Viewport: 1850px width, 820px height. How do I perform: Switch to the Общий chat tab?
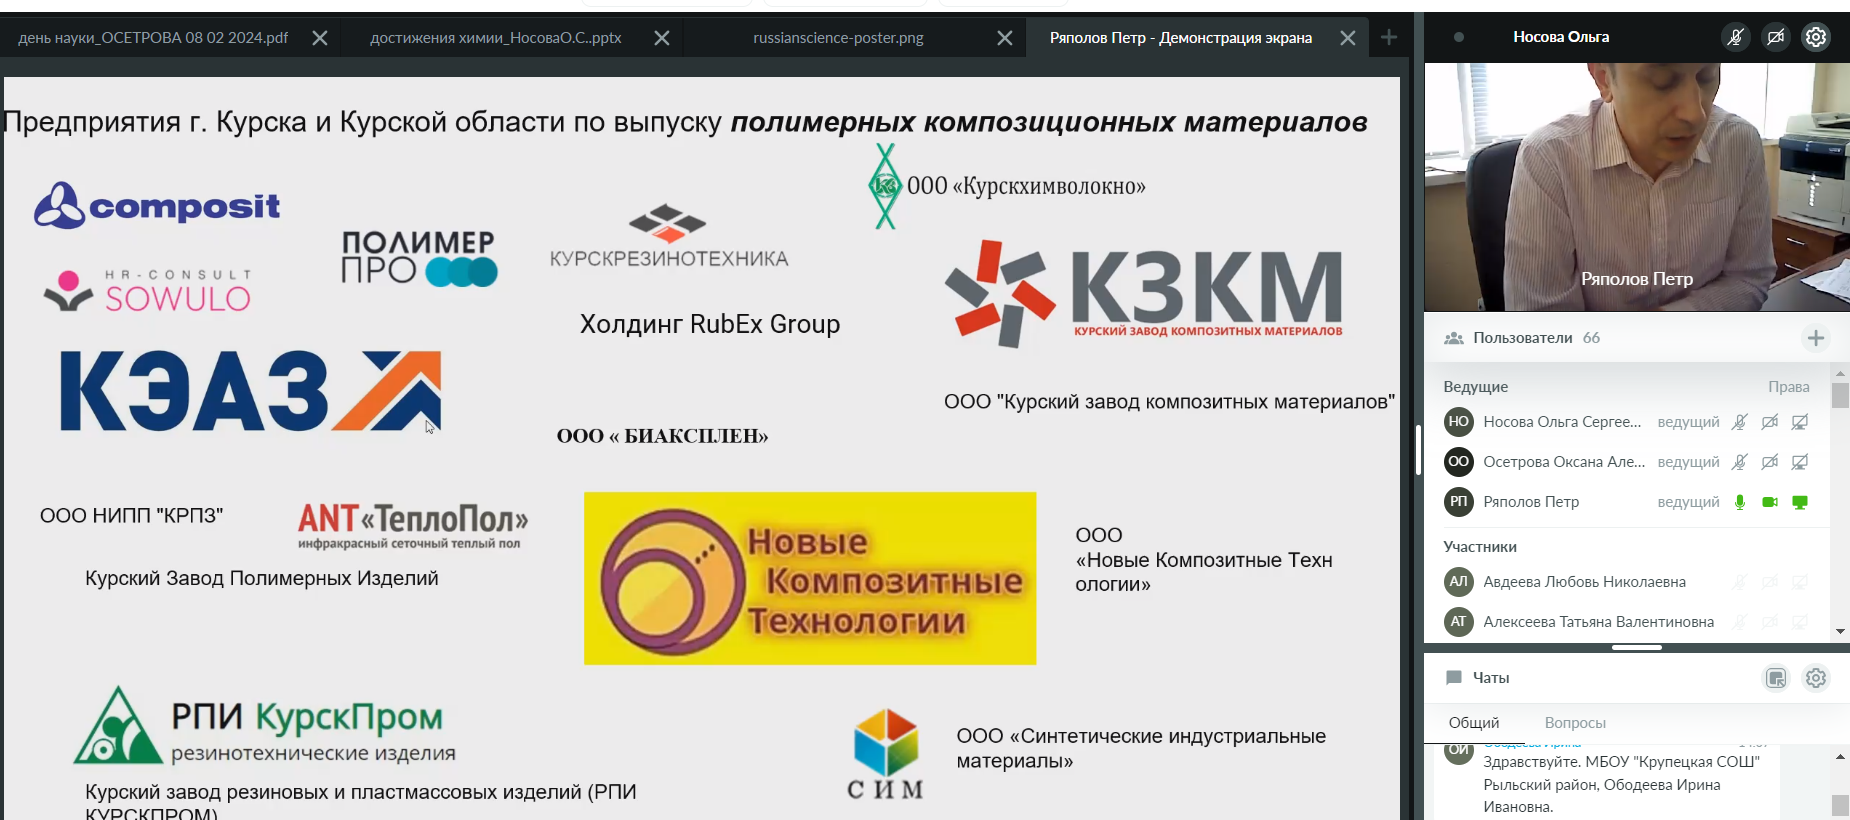coord(1474,723)
